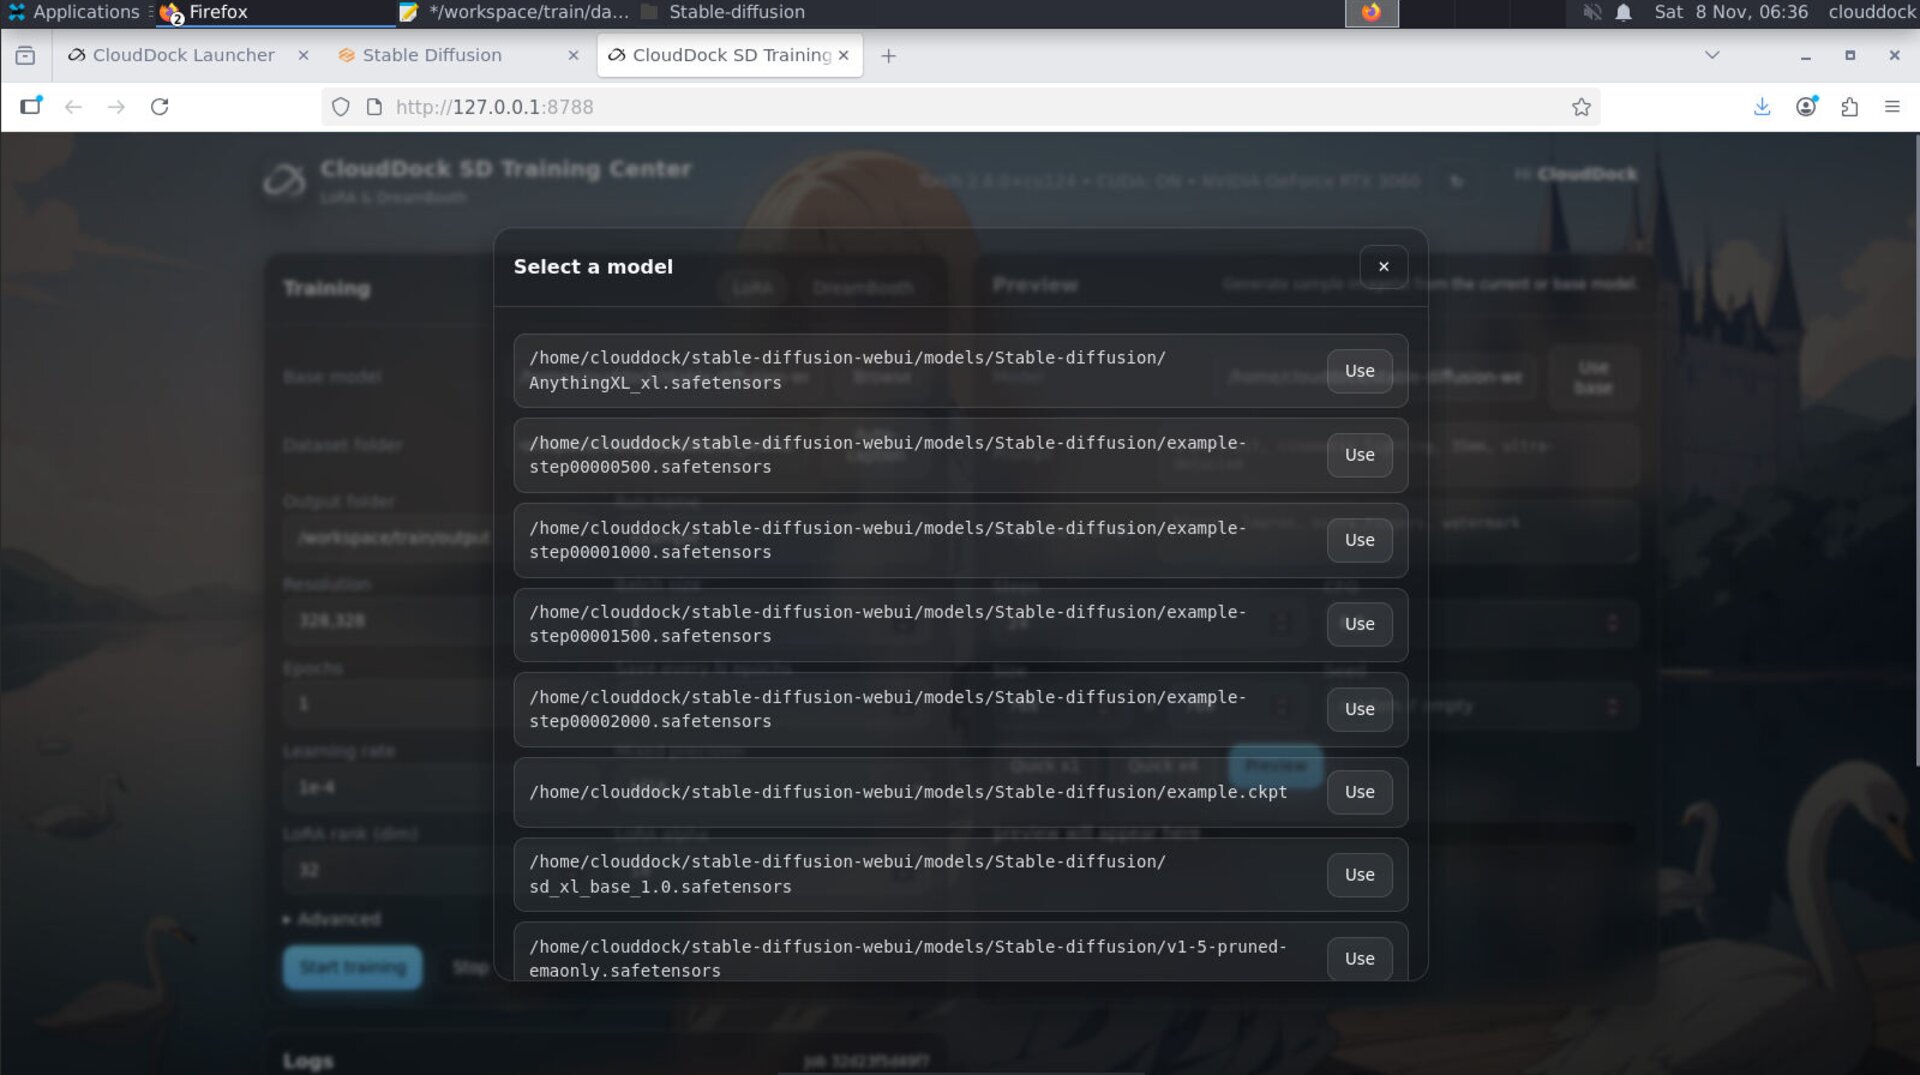
Task: Click the notification bell in the system tray
Action: point(1624,13)
